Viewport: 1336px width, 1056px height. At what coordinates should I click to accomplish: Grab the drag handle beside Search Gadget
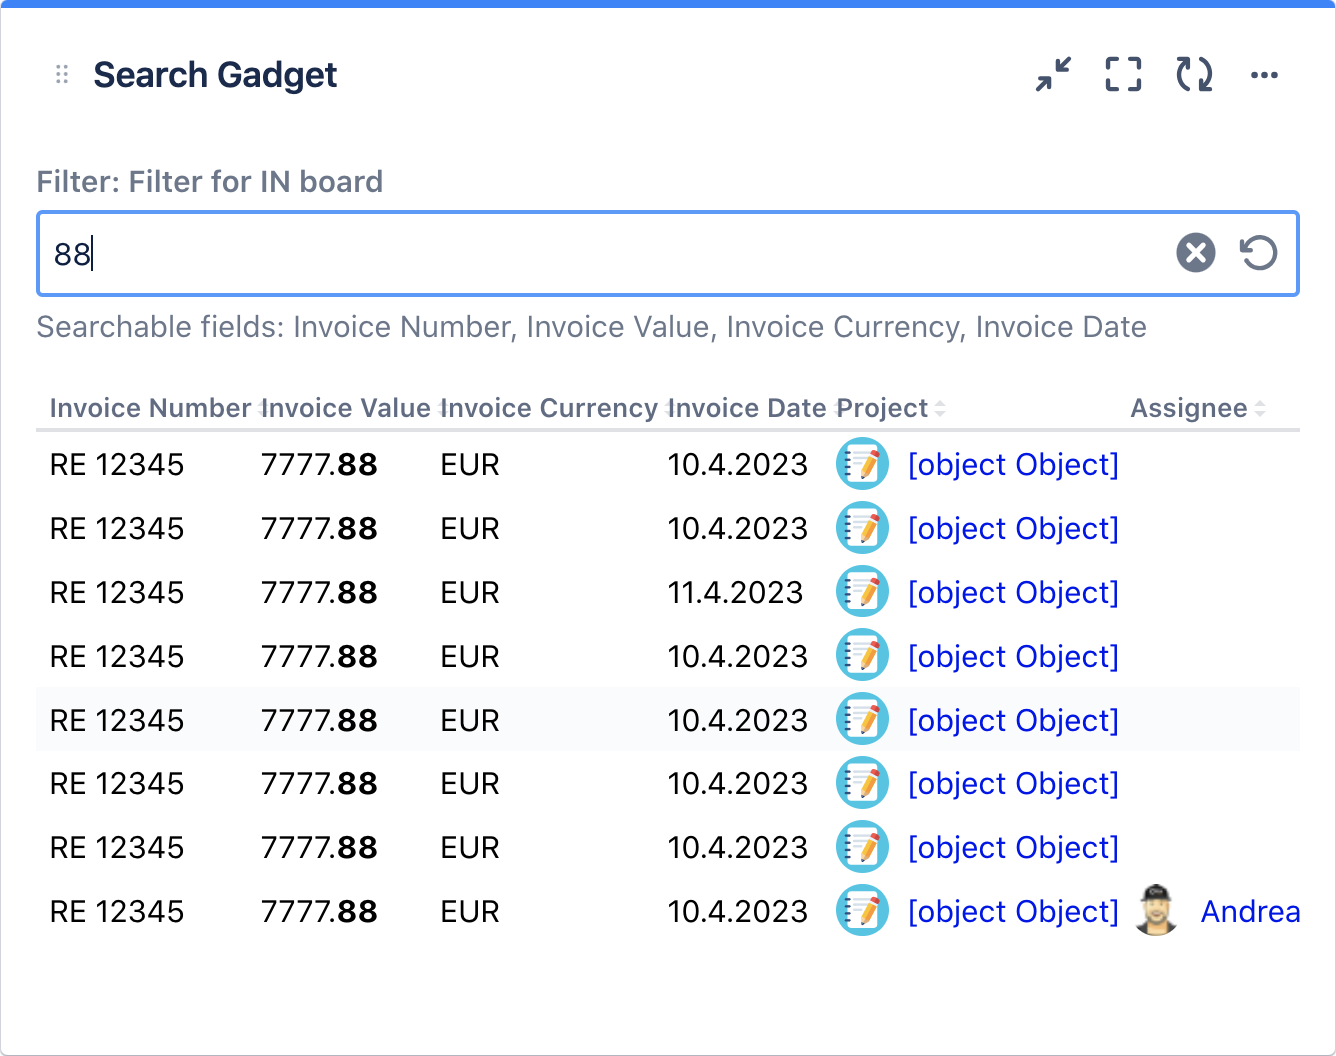point(62,75)
